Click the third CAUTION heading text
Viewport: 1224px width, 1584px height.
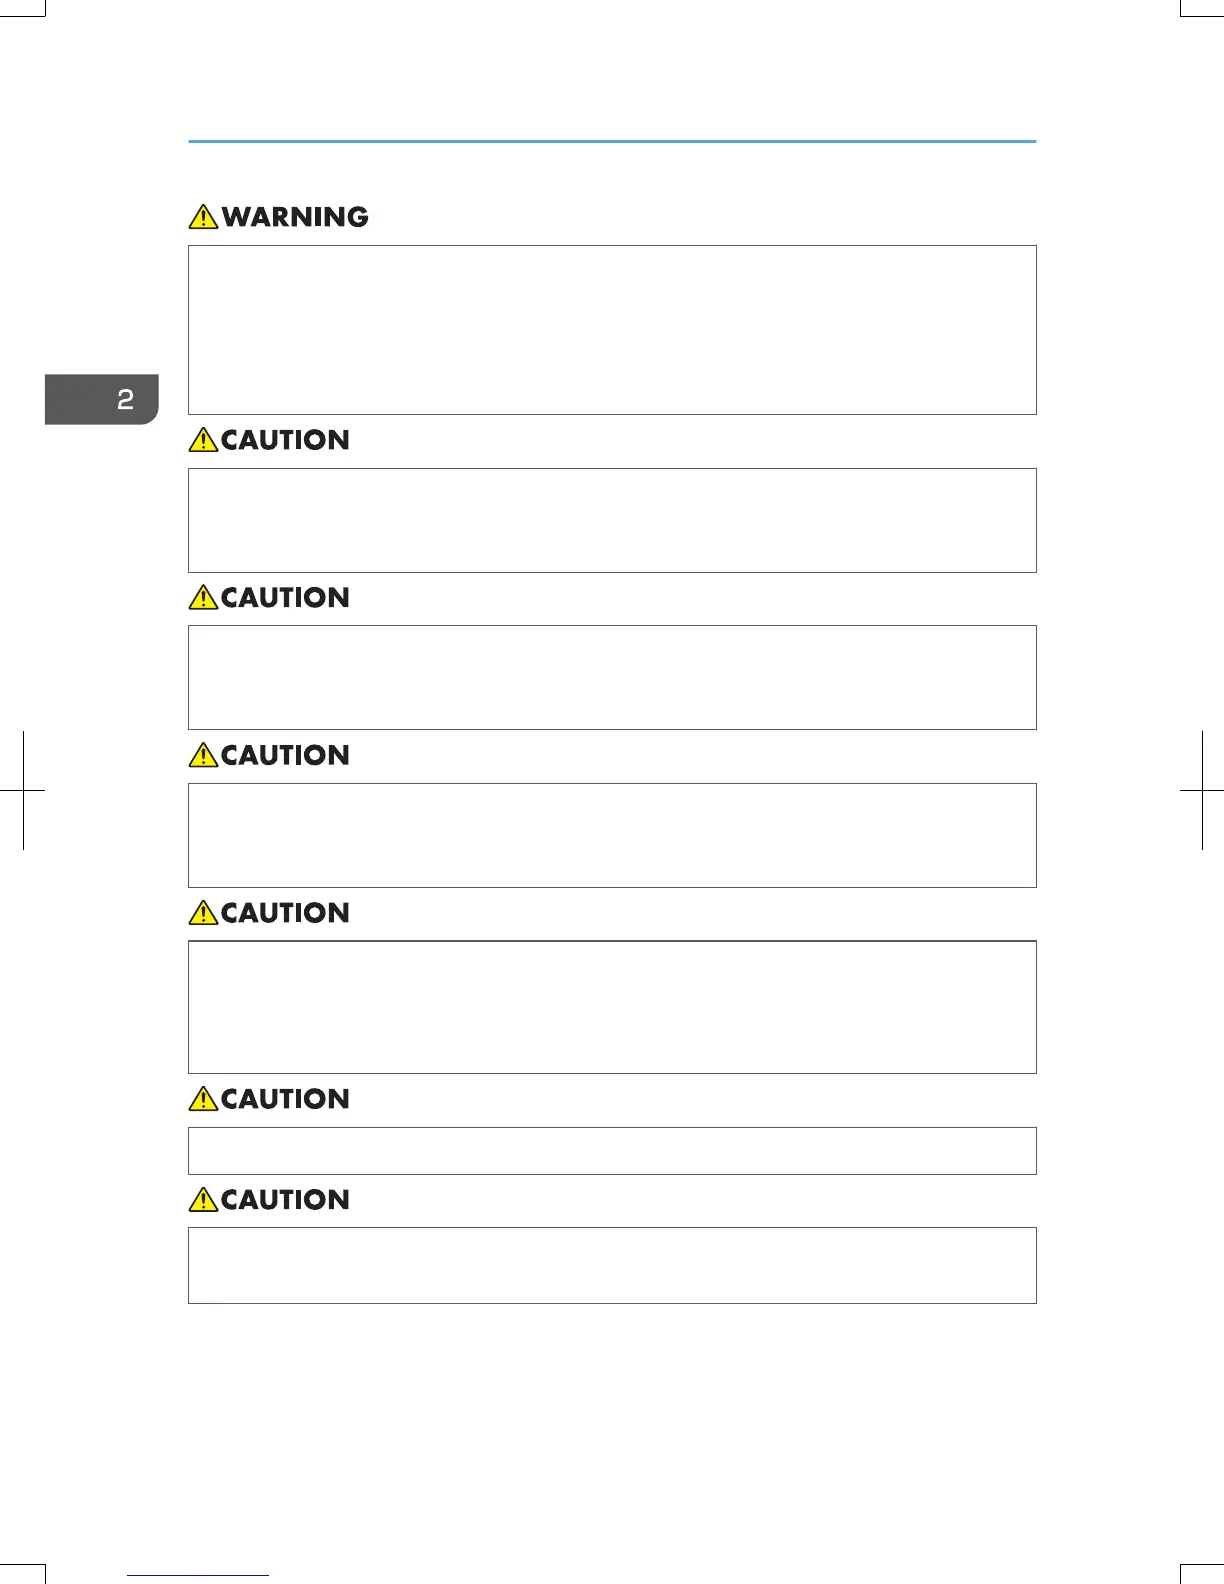tap(285, 755)
